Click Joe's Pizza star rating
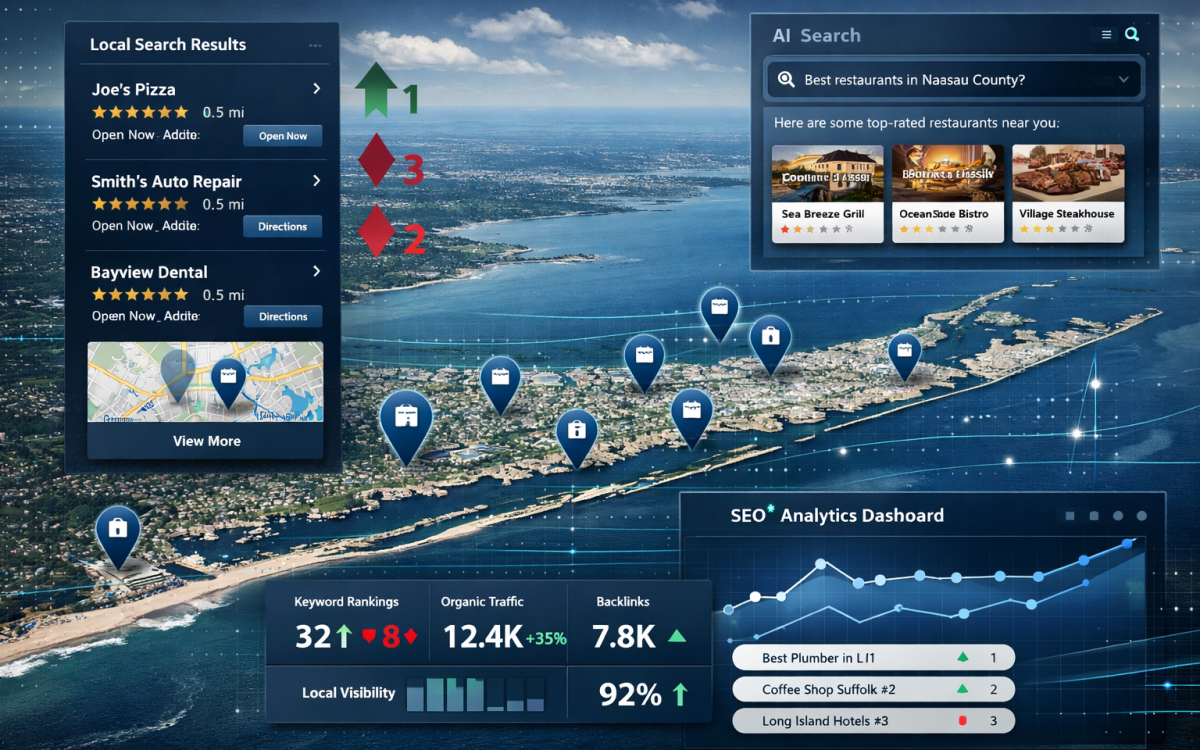1200x750 pixels. tap(140, 113)
